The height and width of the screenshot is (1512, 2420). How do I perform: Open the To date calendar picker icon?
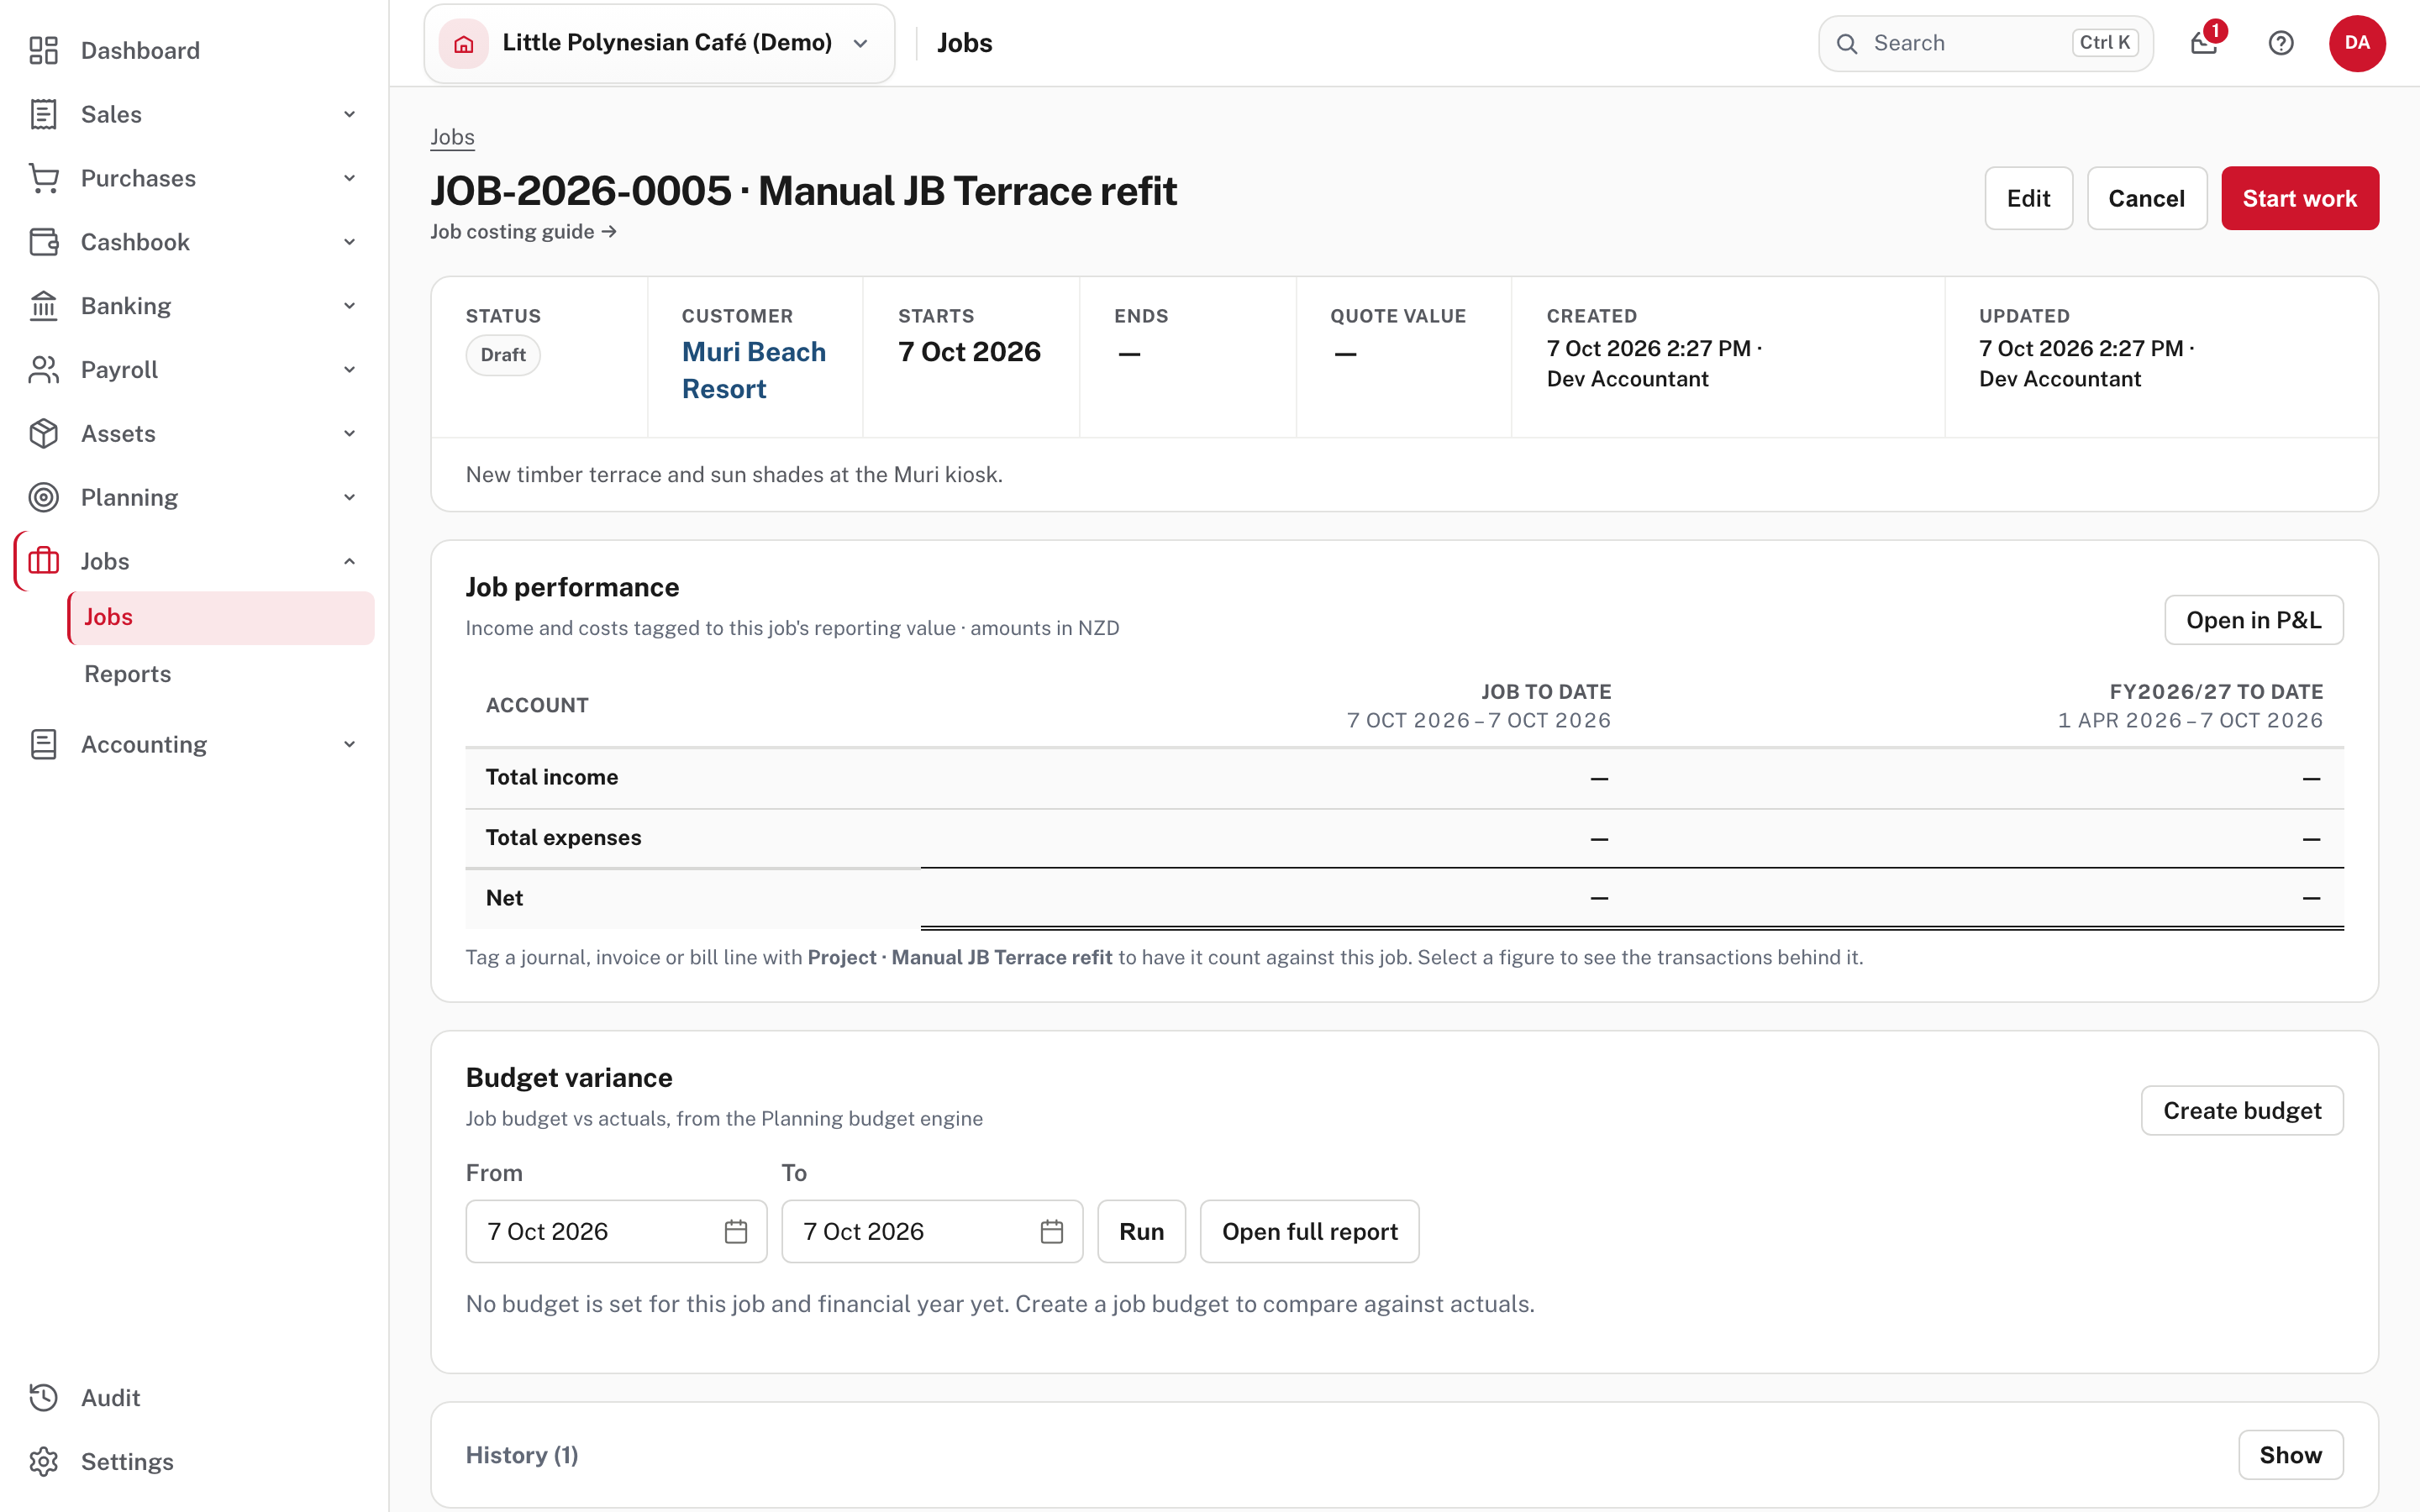(x=1052, y=1231)
